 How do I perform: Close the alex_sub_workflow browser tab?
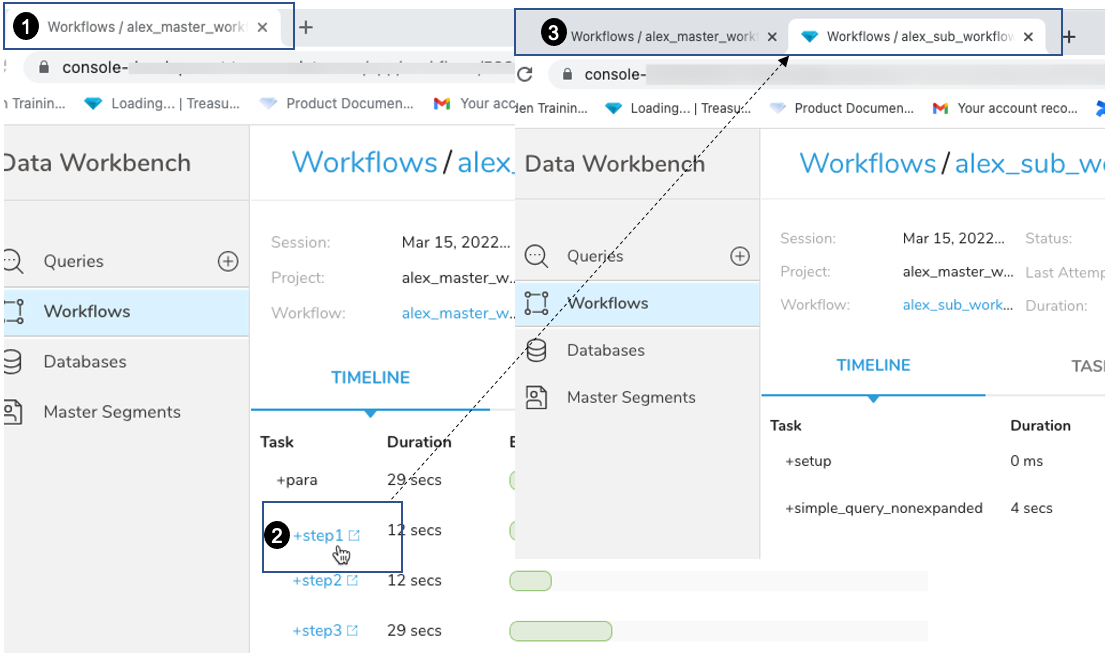coord(1028,37)
